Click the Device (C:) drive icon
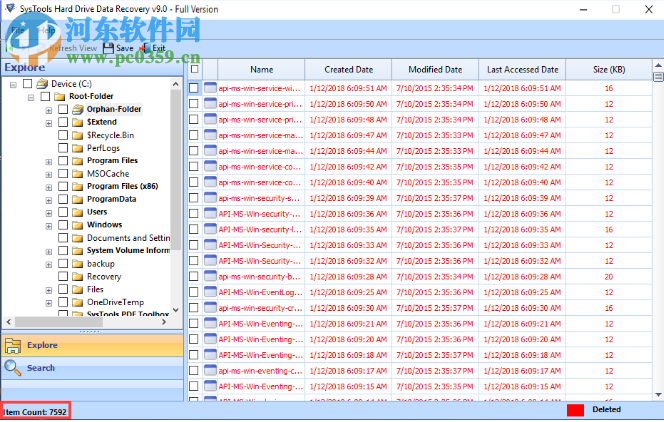The height and width of the screenshot is (422, 664). [x=42, y=84]
